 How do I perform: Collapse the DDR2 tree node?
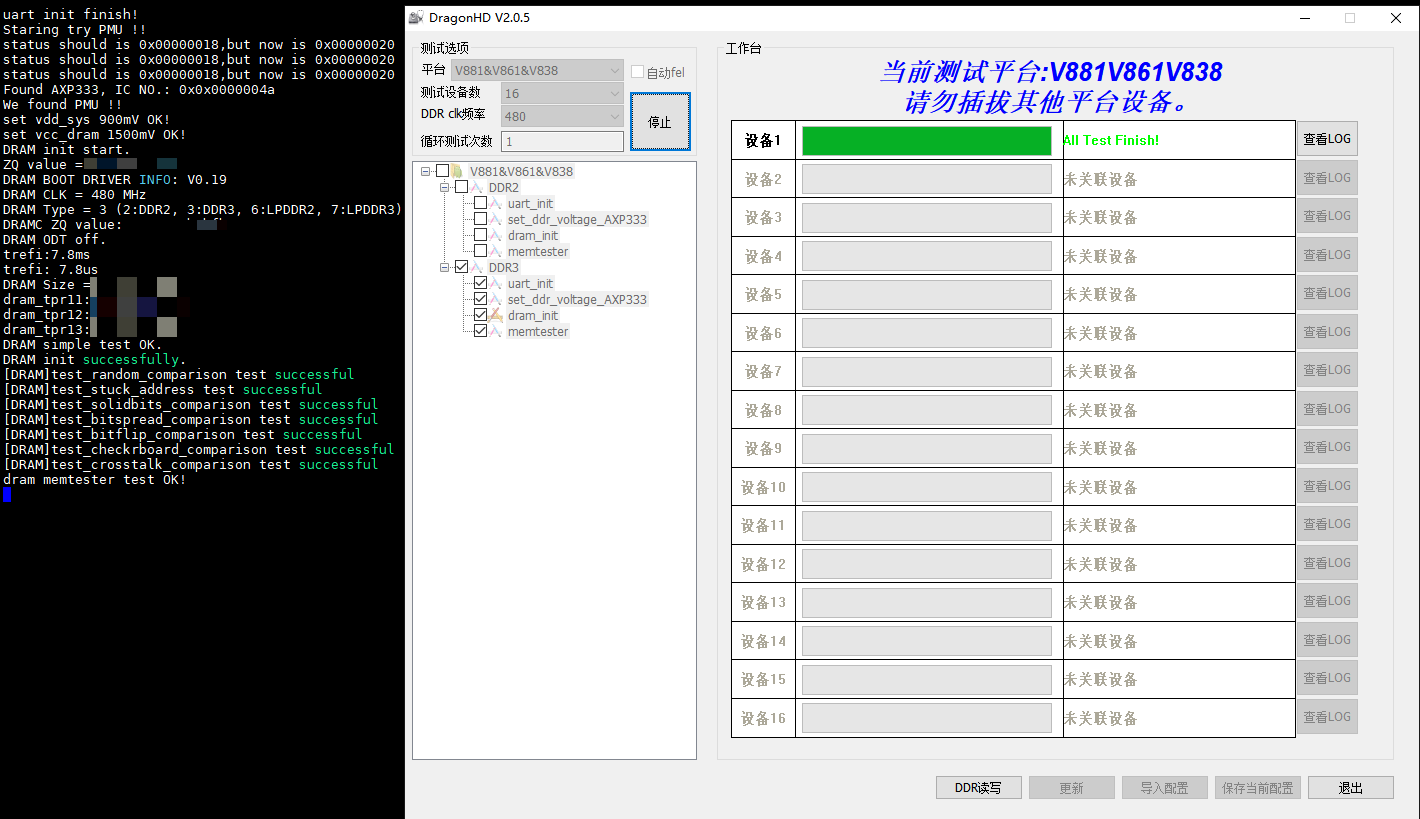click(444, 187)
